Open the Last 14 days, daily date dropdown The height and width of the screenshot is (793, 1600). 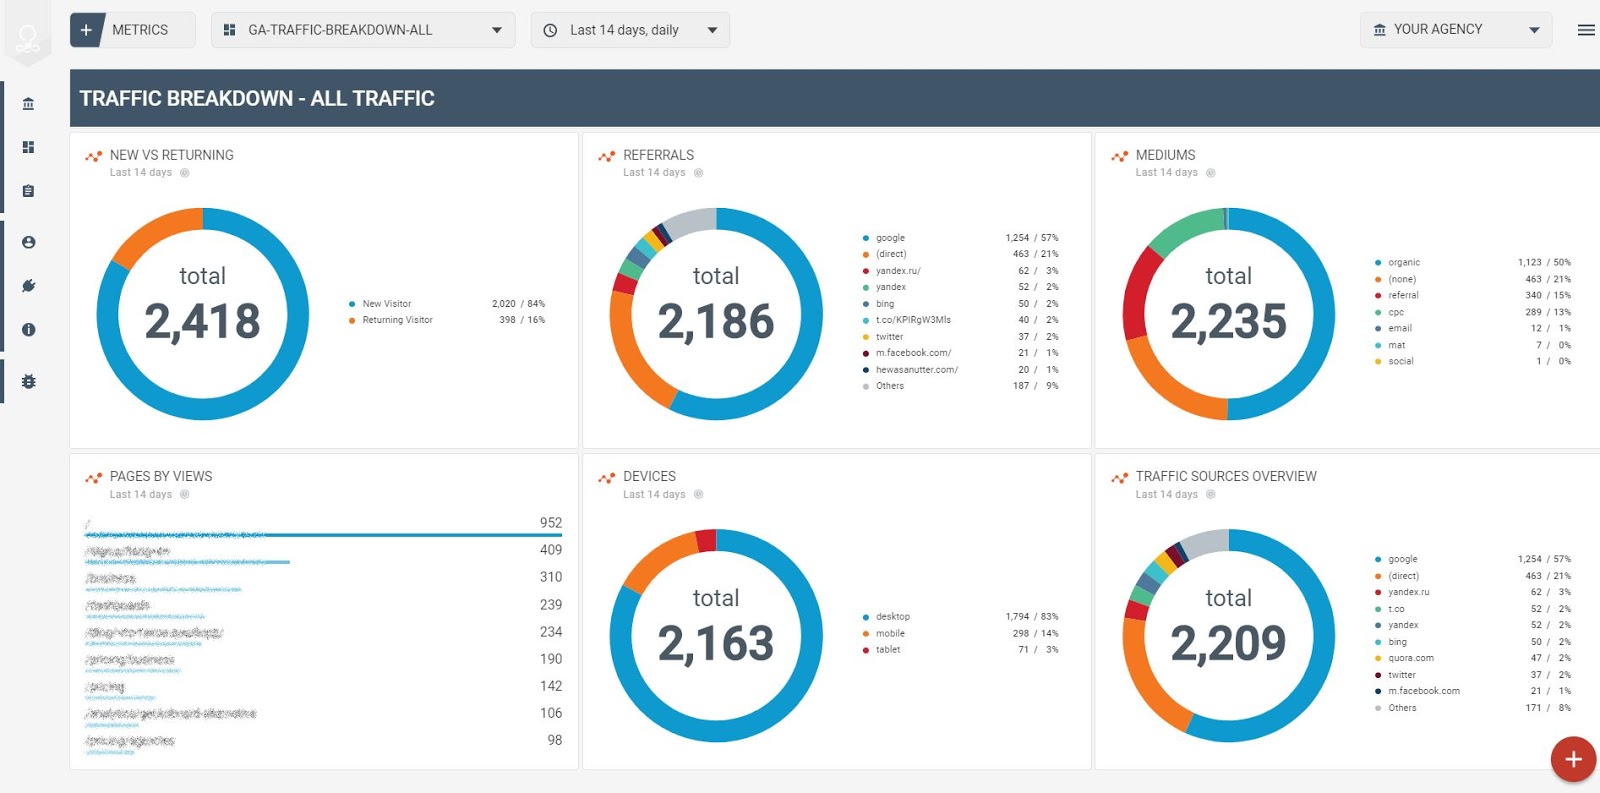(630, 30)
